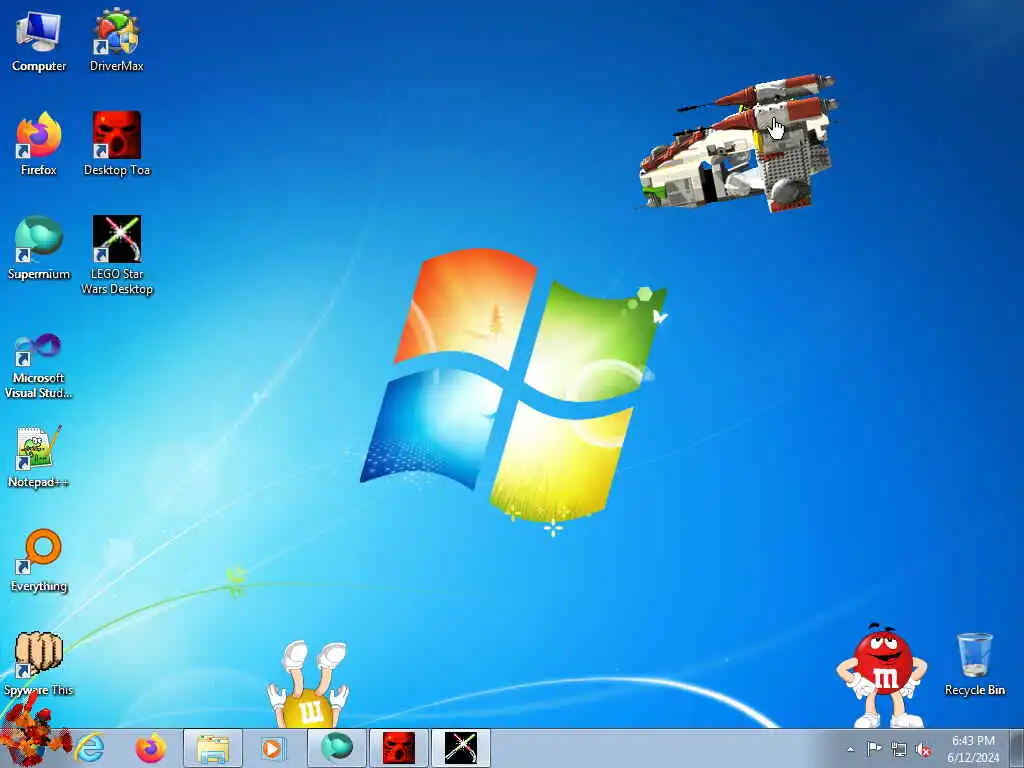Switch to Desktop Toa taskbar button
The height and width of the screenshot is (768, 1024).
[x=398, y=748]
